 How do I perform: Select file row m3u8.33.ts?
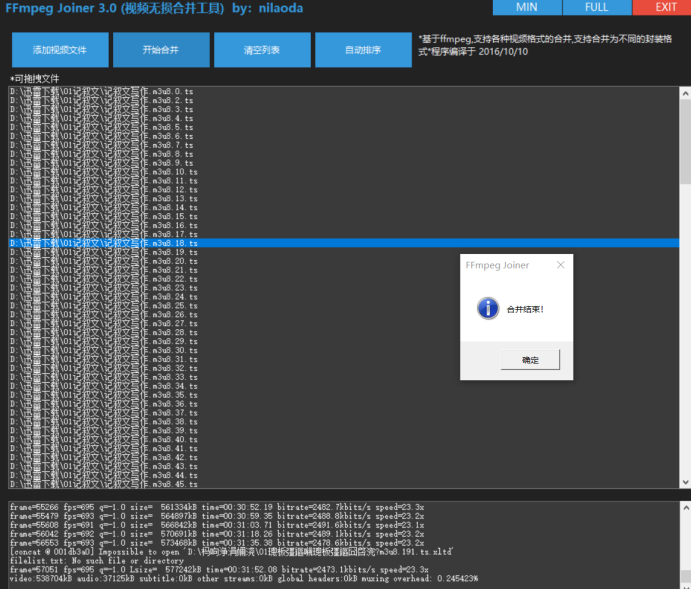pyautogui.click(x=344, y=377)
